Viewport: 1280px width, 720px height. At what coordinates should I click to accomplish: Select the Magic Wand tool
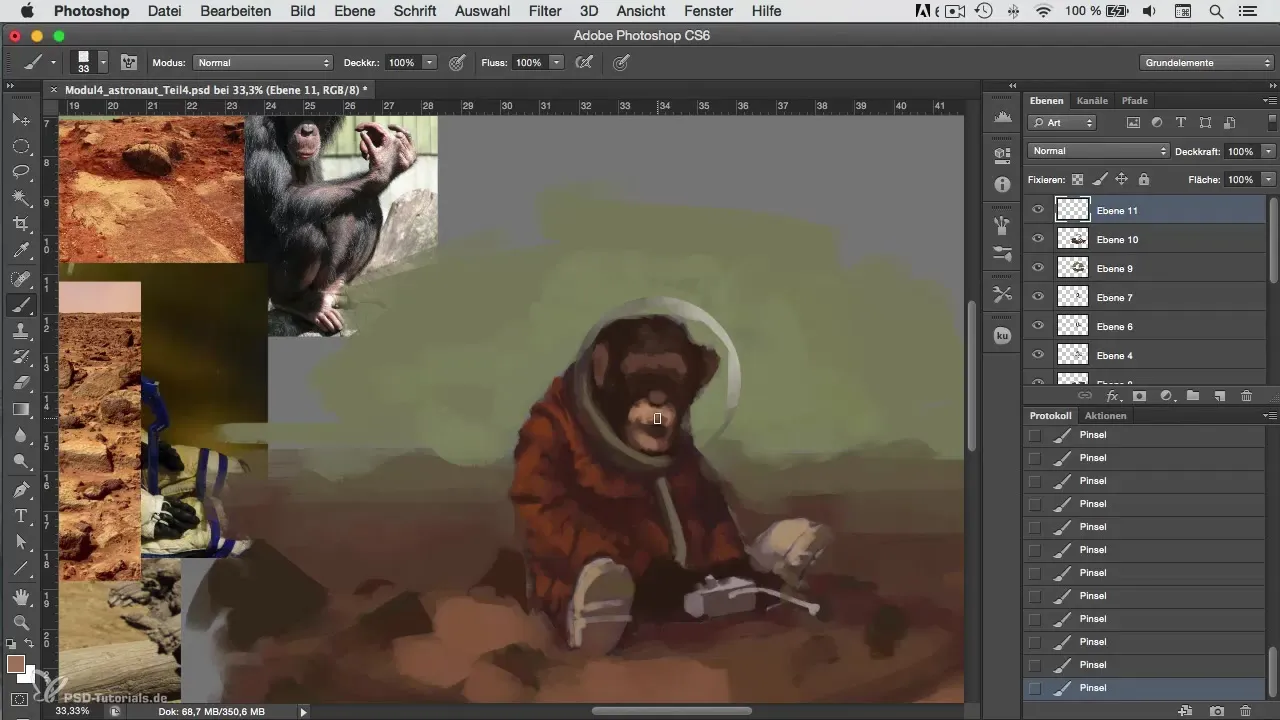coord(20,198)
